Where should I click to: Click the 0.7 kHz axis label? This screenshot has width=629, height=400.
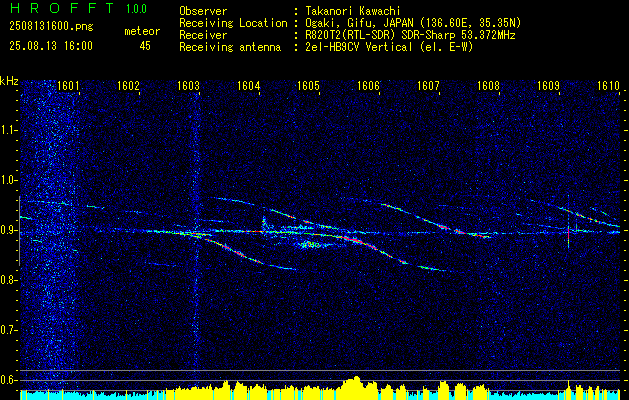pos(8,330)
